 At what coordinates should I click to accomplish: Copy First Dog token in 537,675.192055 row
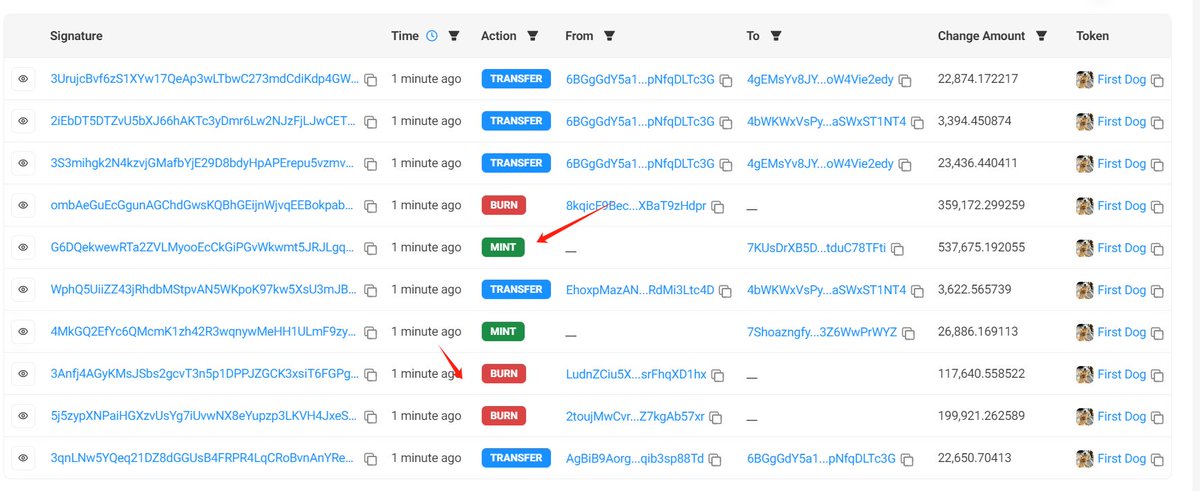[x=1158, y=249]
